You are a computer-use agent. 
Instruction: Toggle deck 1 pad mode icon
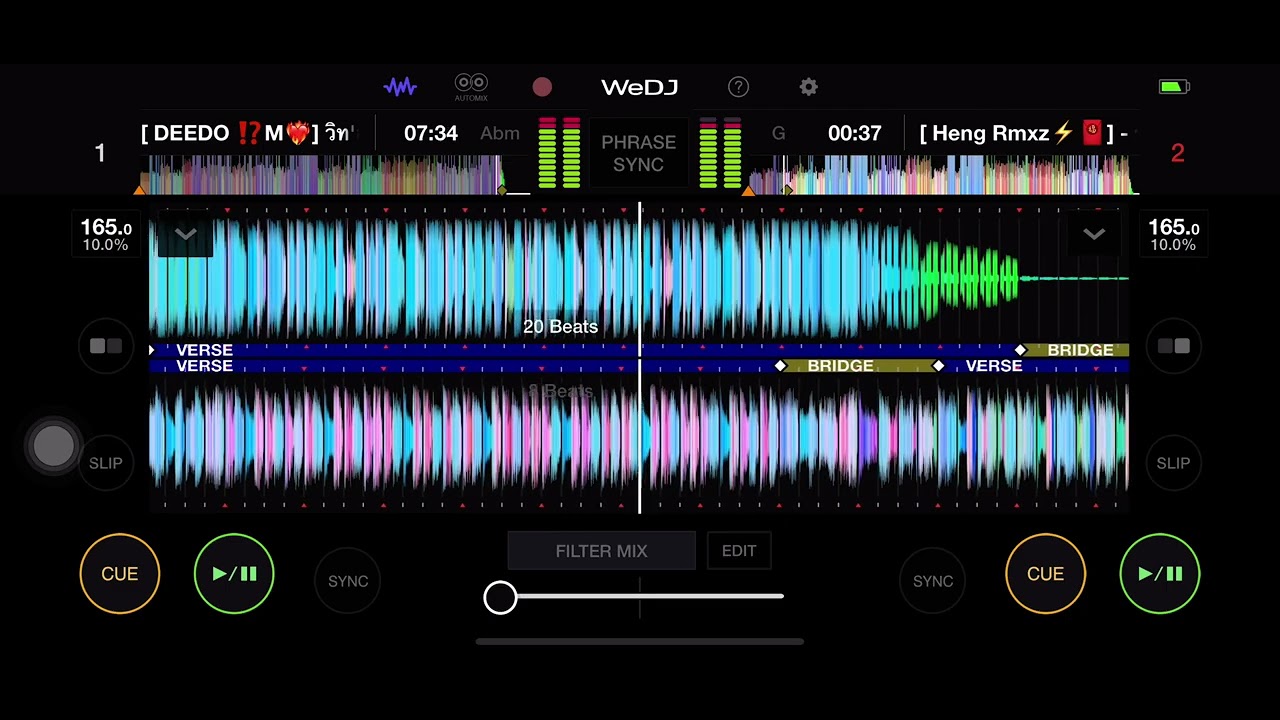point(106,346)
